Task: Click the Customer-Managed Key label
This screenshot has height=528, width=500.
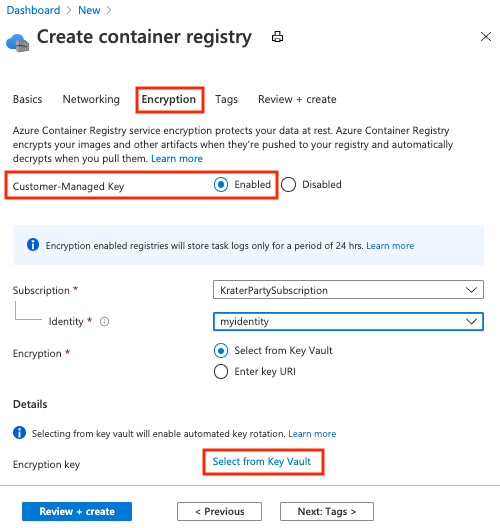Action: [68, 186]
